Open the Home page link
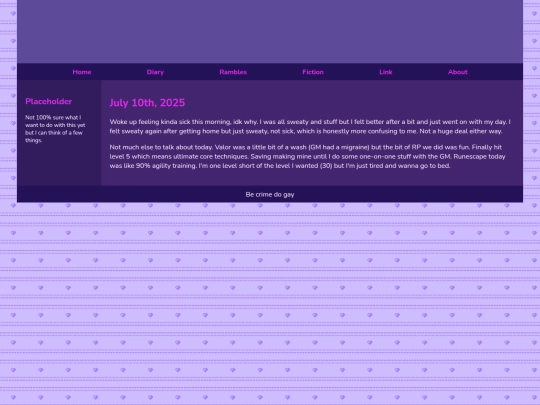The width and height of the screenshot is (540, 405). 82,72
